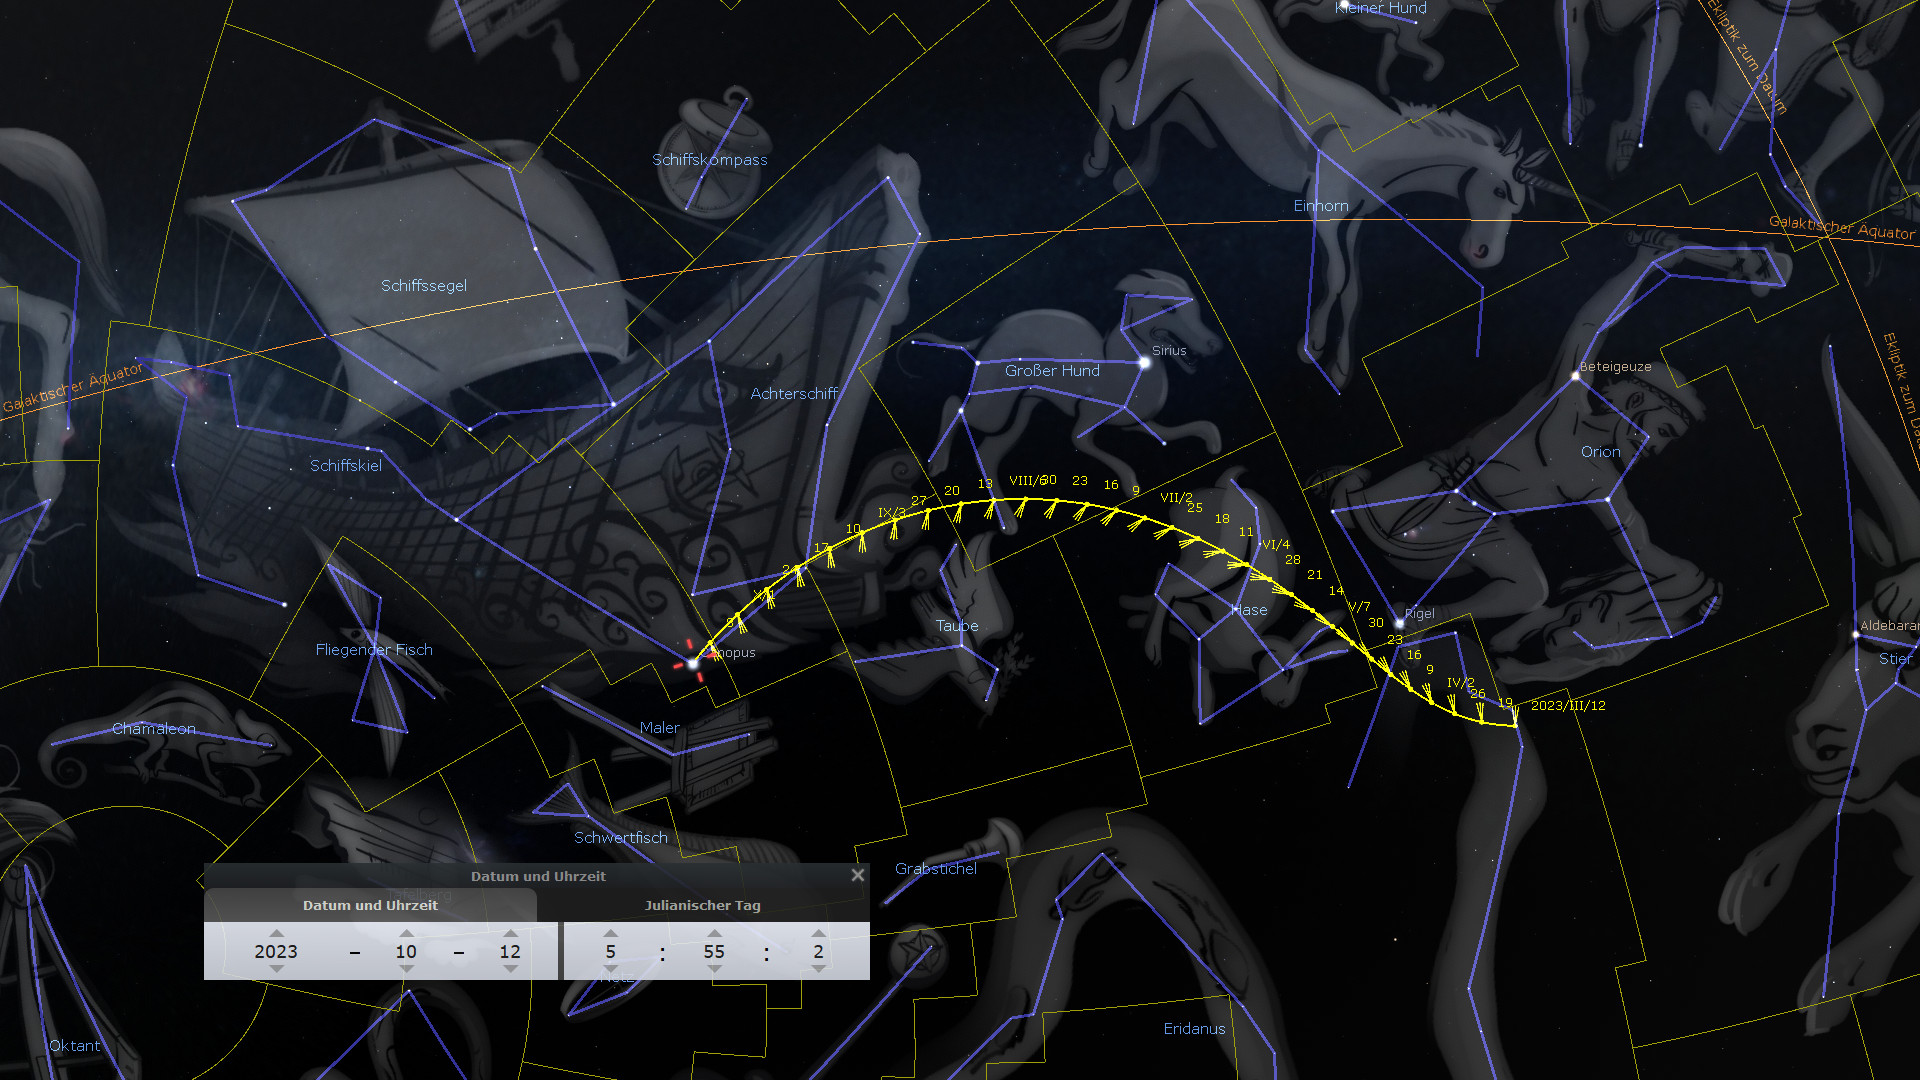Select the star Rigel
Screen dimensions: 1920x1080
1399,623
